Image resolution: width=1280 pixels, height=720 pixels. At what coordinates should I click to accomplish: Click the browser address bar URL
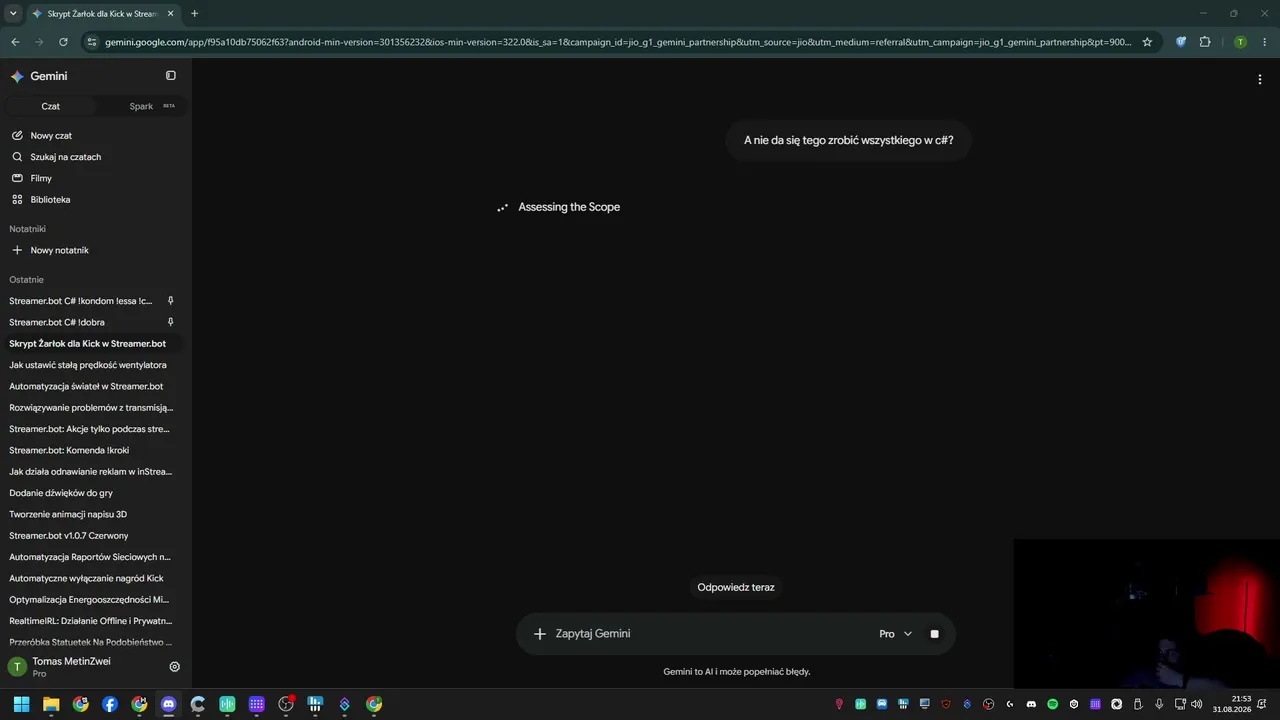coord(618,42)
